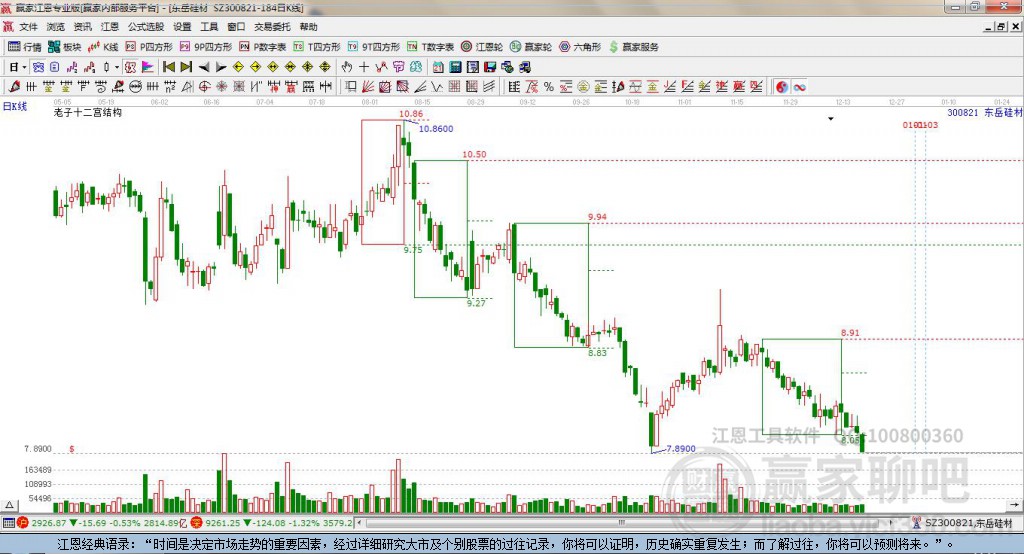Click the small black dropdown triangle on chart
This screenshot has height=554, width=1024.
[831, 119]
